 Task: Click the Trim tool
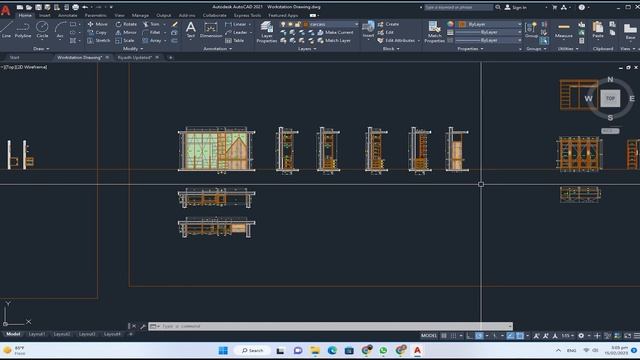151,24
